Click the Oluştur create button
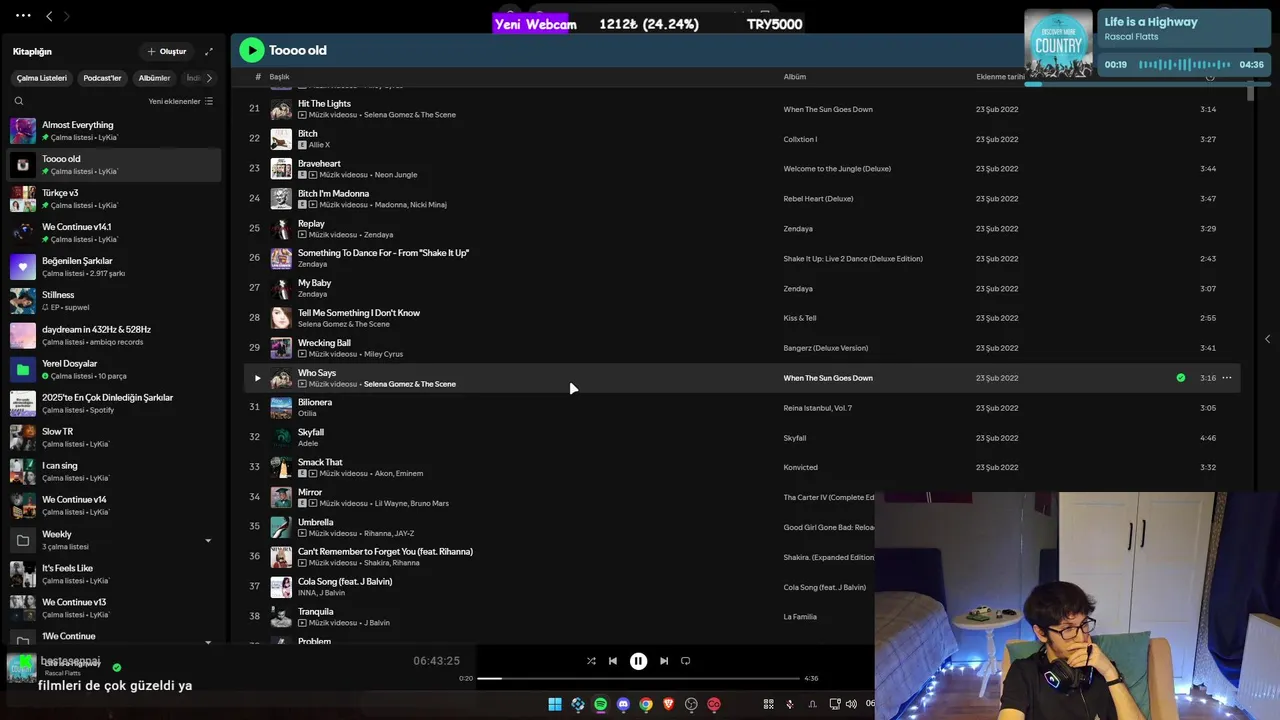The width and height of the screenshot is (1280, 720). click(x=167, y=51)
